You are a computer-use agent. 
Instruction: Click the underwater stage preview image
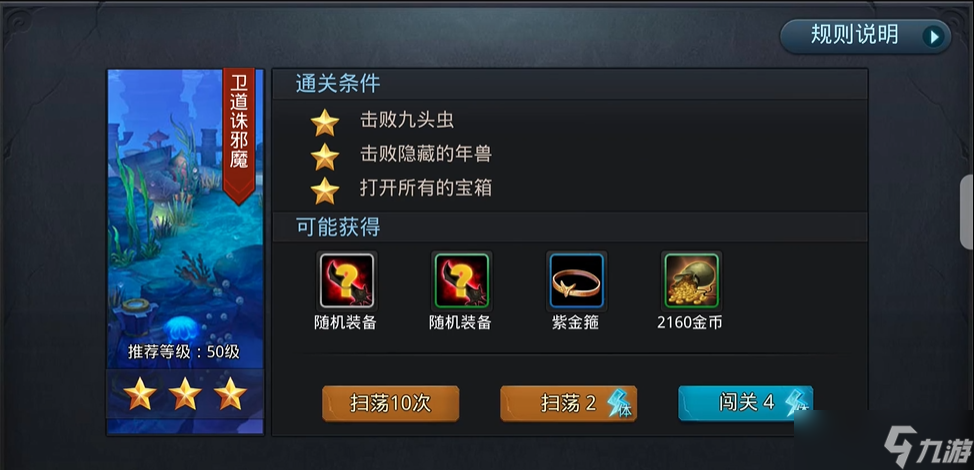[x=185, y=219]
